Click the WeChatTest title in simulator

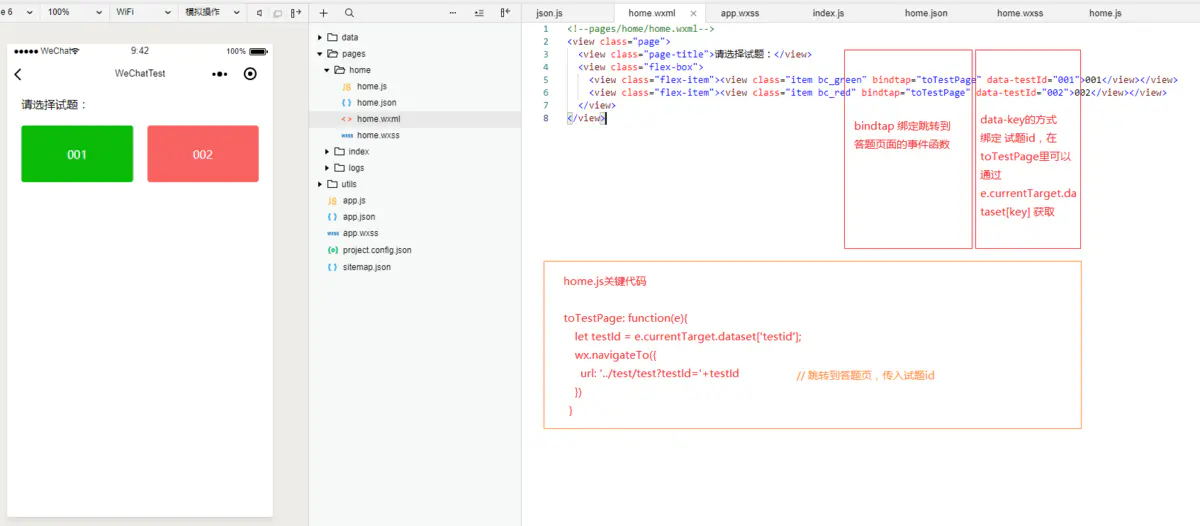click(140, 74)
